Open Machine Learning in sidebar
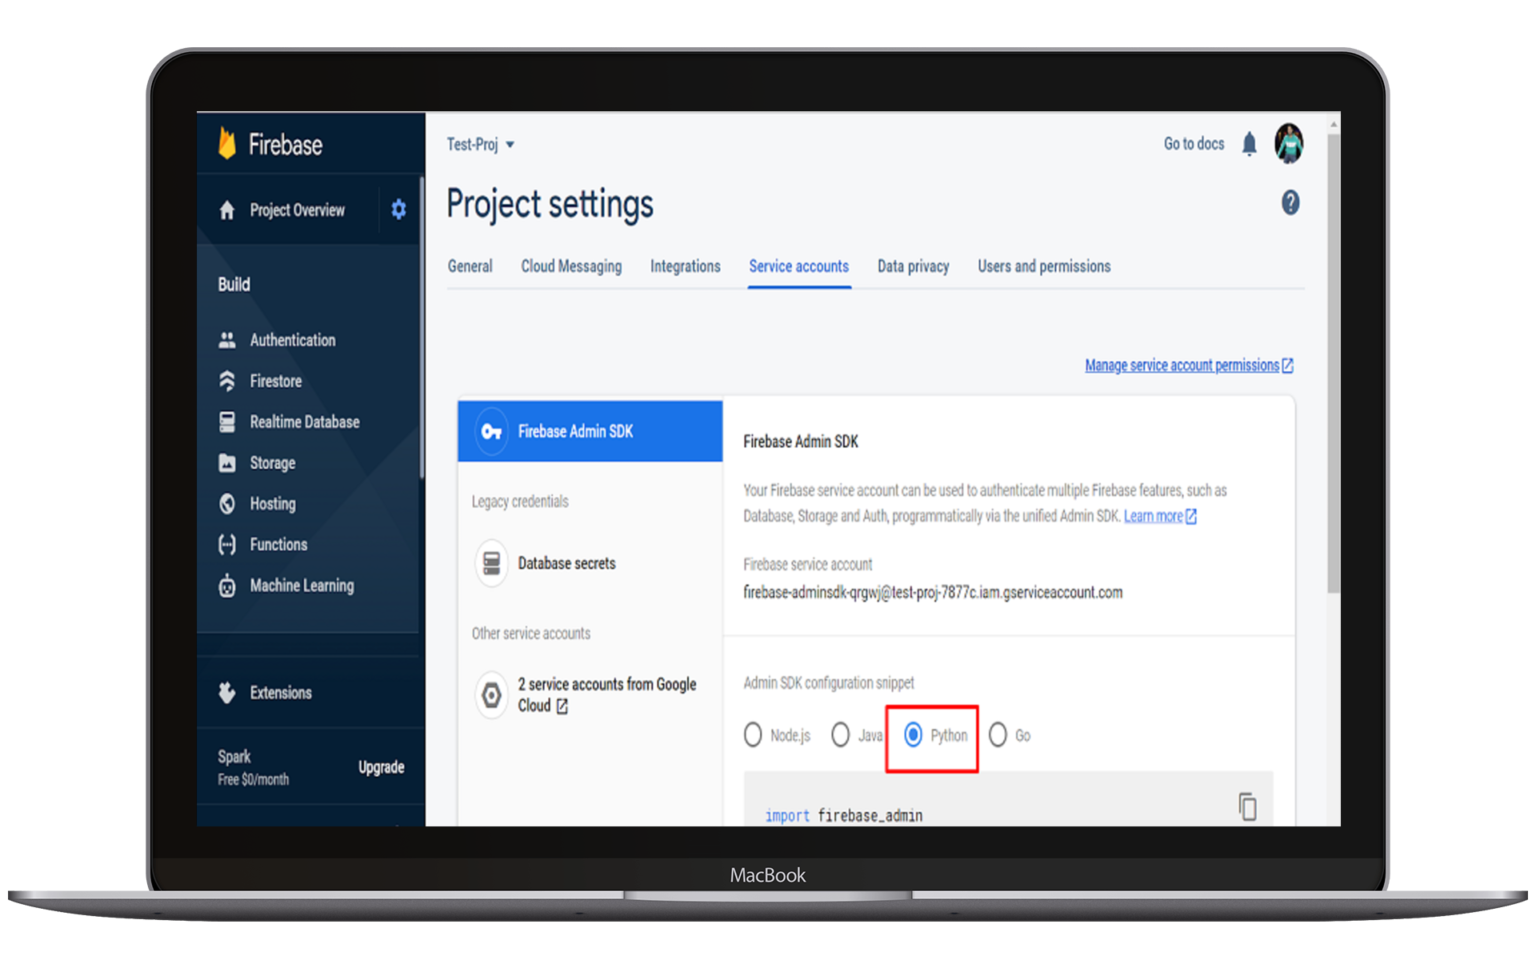The height and width of the screenshot is (960, 1536). [x=302, y=586]
